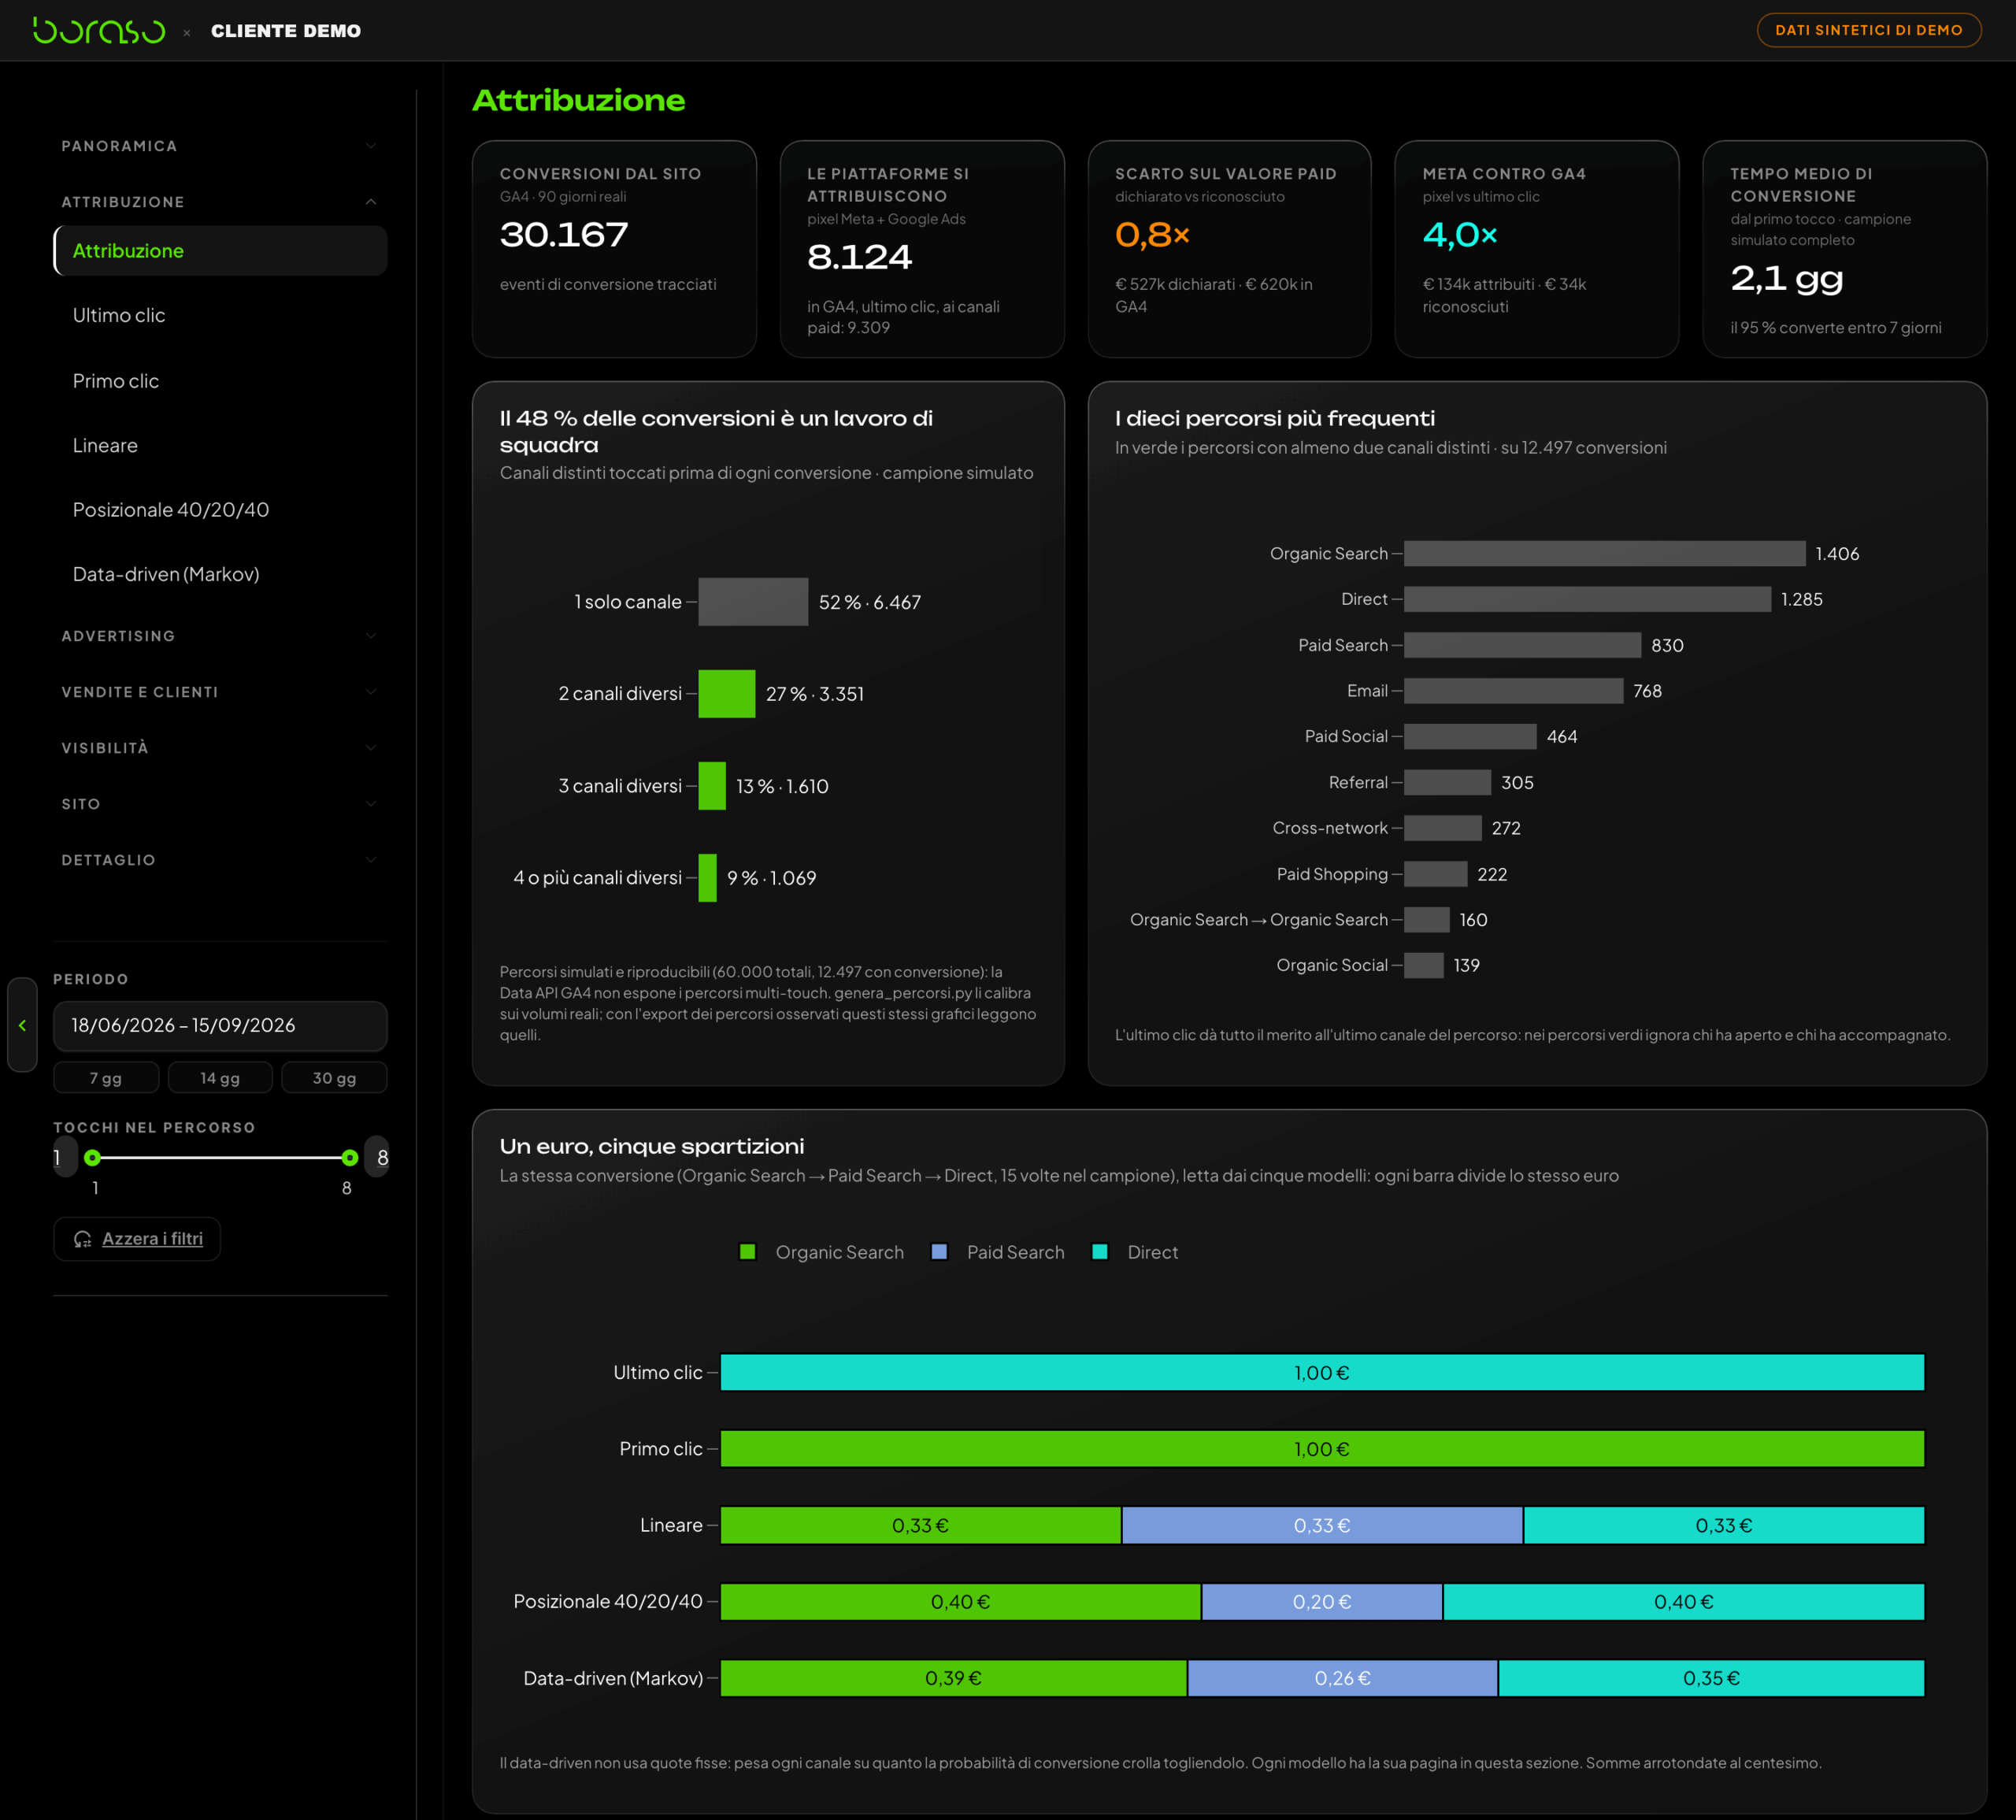
Task: Click the Paid Search bar showing 830
Action: pyautogui.click(x=1522, y=645)
